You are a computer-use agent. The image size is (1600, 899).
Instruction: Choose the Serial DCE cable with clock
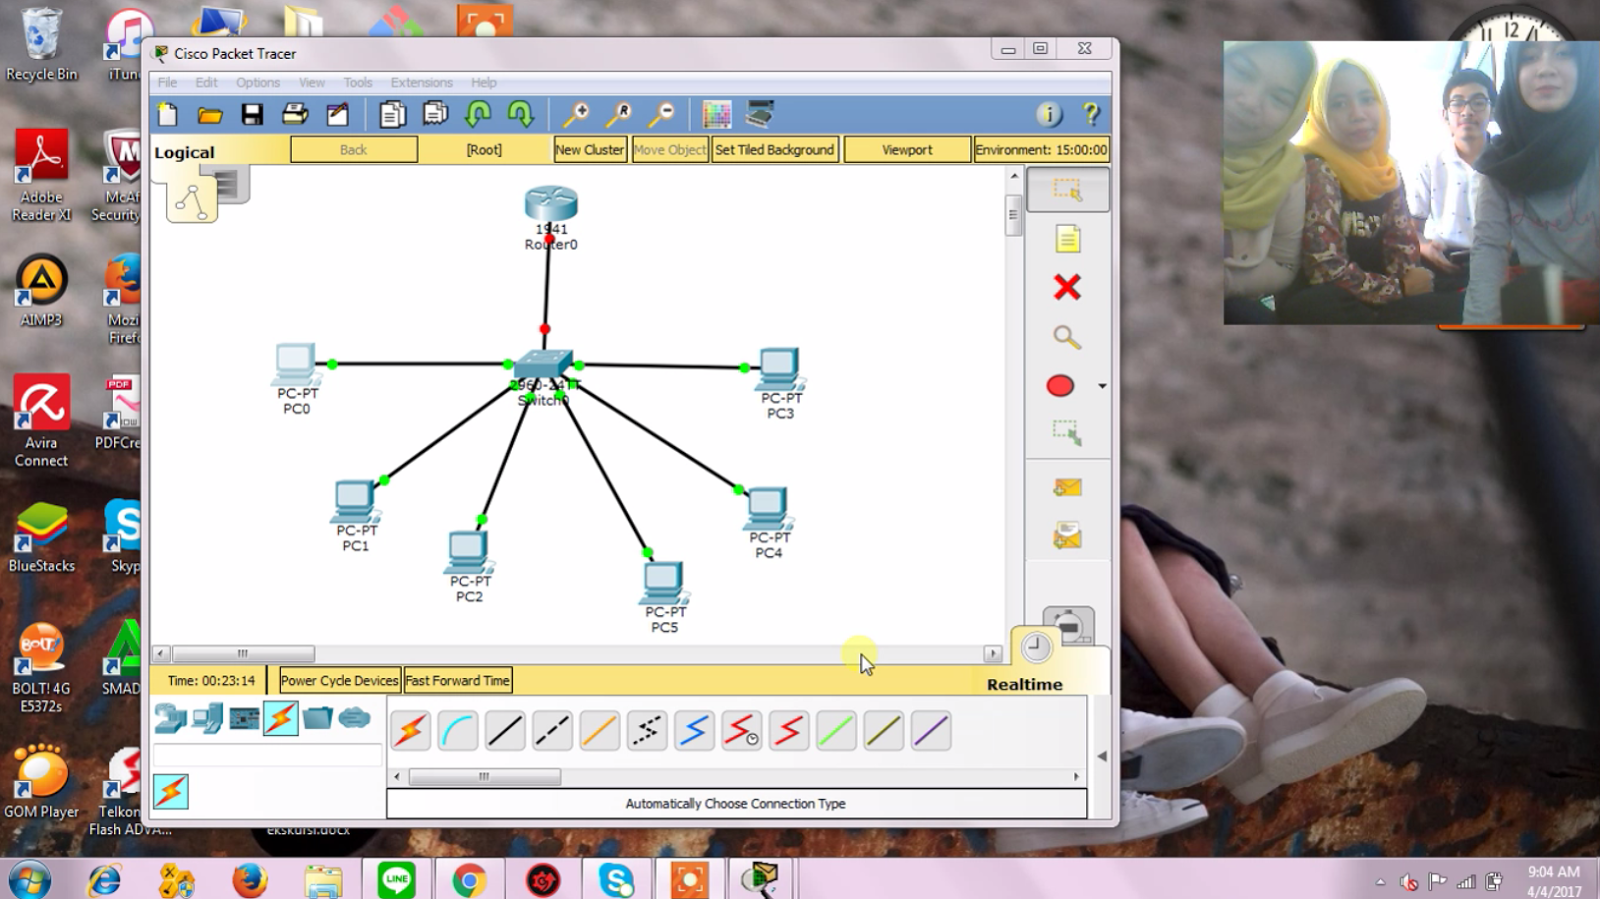(741, 731)
